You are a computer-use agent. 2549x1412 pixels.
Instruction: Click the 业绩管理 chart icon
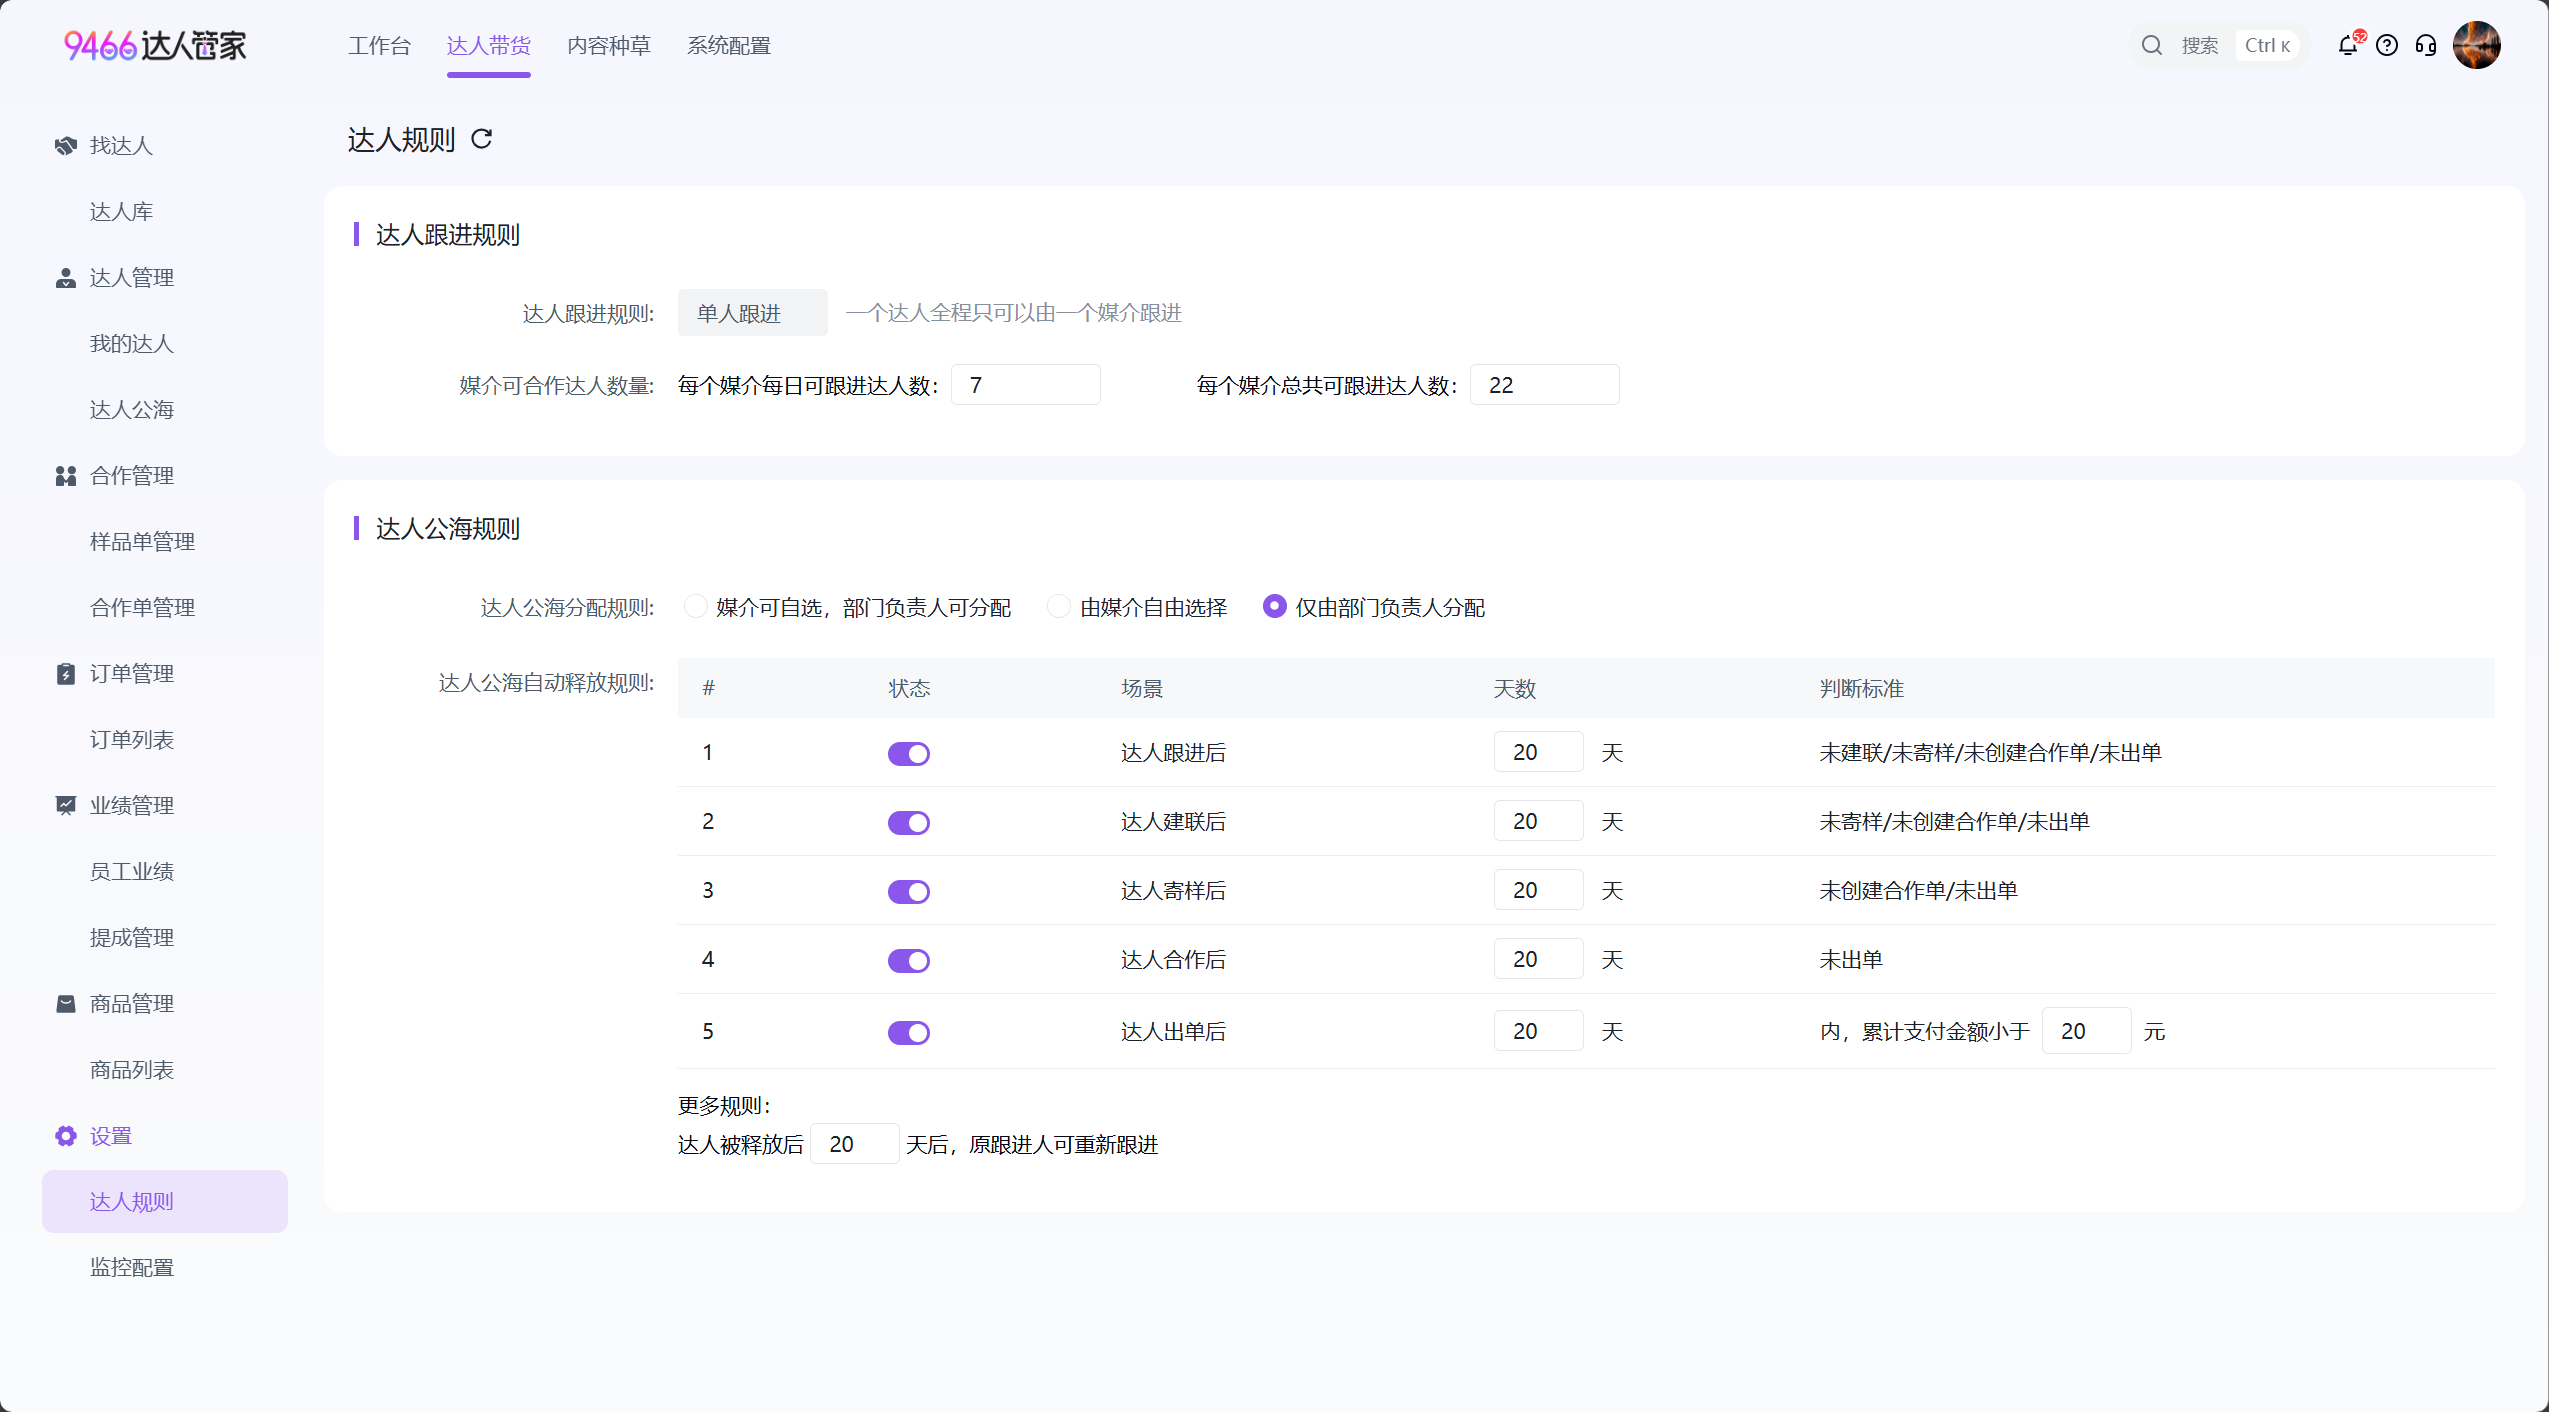66,806
